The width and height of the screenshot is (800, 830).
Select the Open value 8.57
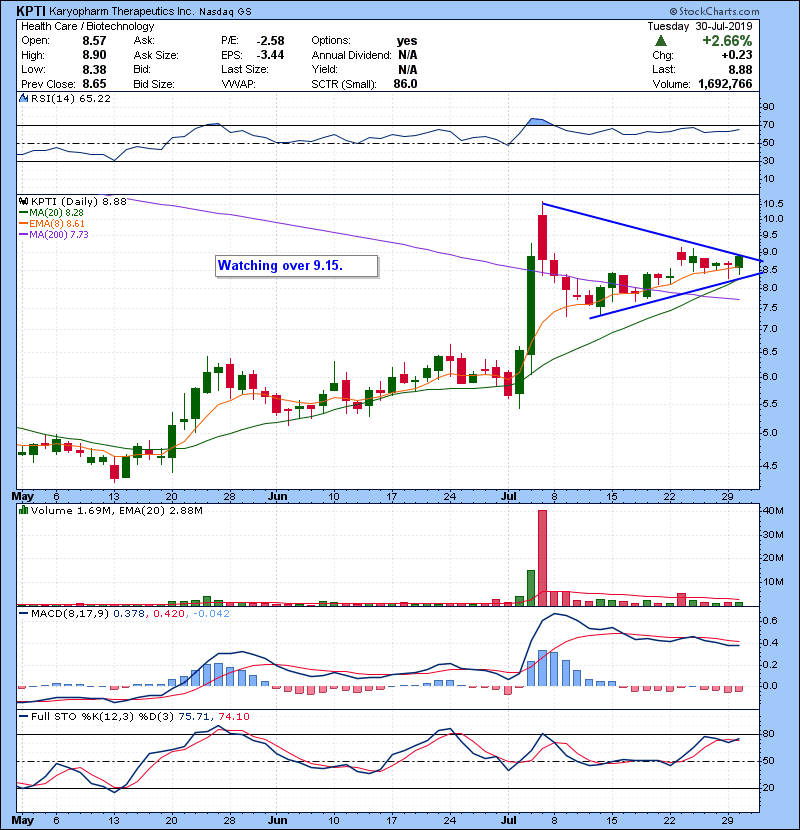click(x=94, y=41)
